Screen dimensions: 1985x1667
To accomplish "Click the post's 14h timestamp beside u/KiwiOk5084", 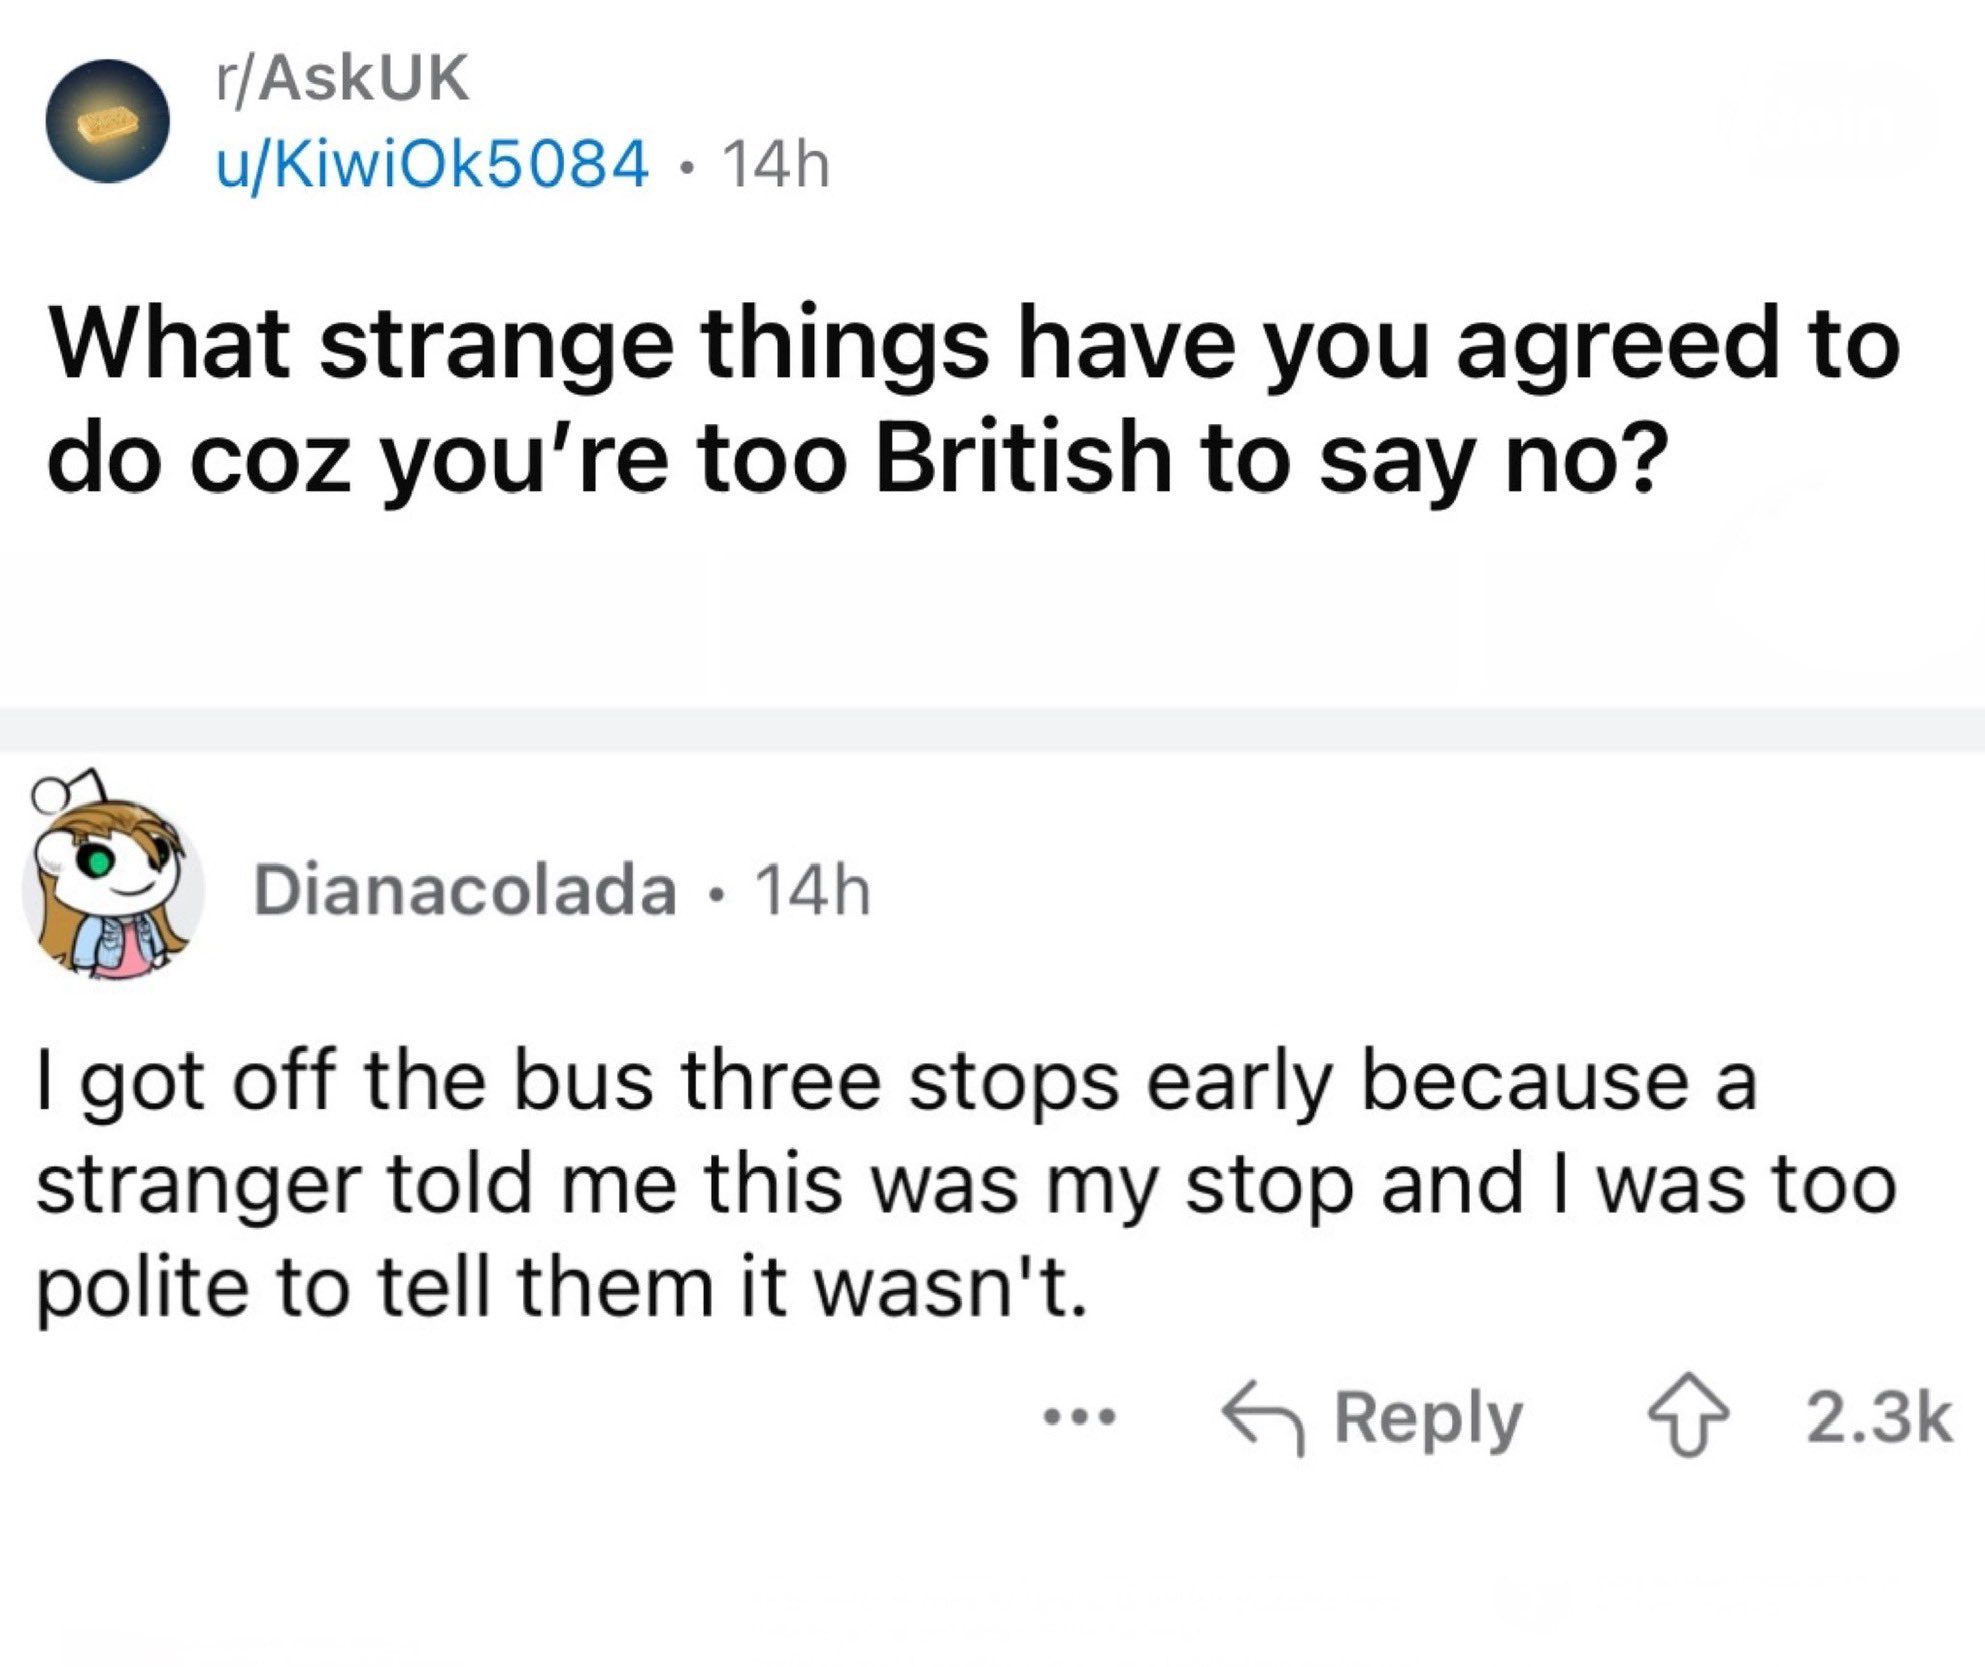I will click(775, 165).
